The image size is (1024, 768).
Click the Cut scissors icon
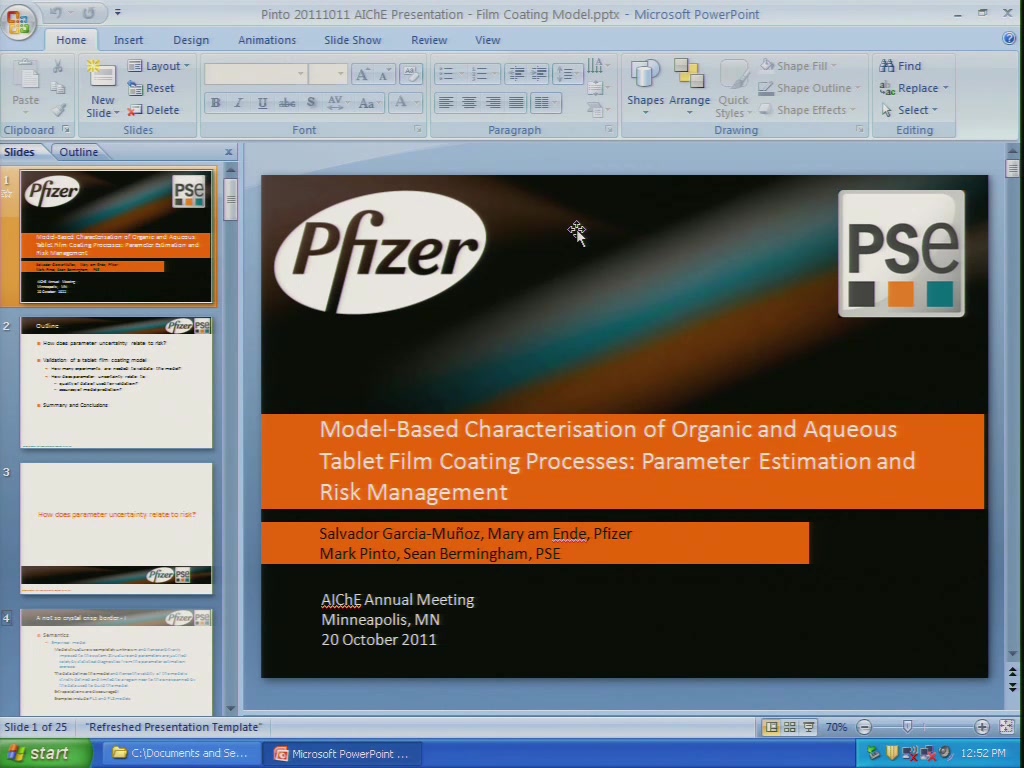click(x=58, y=67)
